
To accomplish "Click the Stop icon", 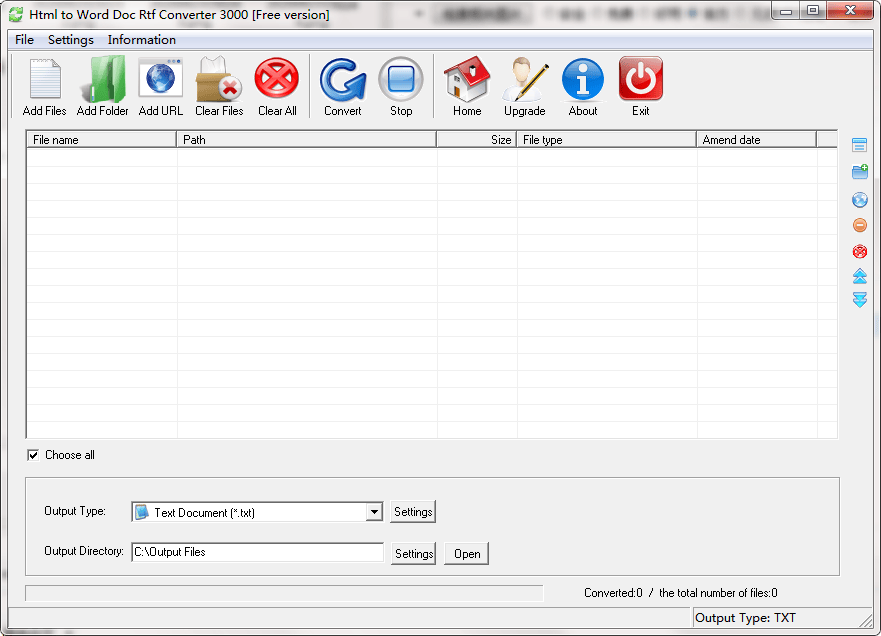I will (x=401, y=84).
